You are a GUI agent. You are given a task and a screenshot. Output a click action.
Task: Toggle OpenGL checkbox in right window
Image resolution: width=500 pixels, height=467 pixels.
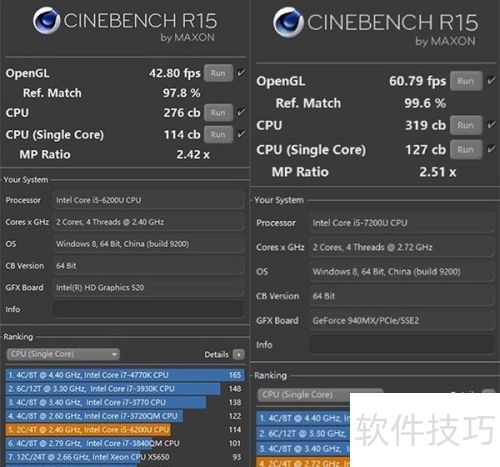pos(491,80)
